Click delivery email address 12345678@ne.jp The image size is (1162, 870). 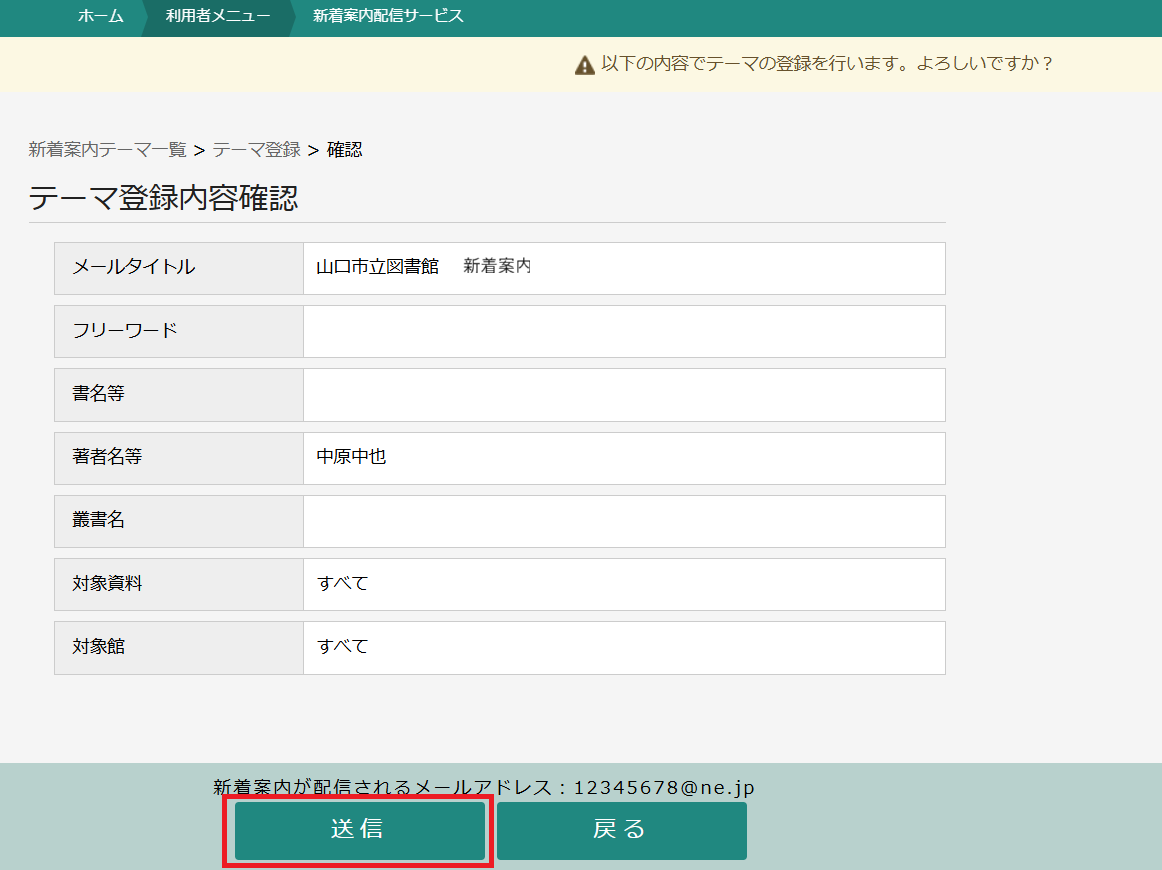(x=663, y=787)
